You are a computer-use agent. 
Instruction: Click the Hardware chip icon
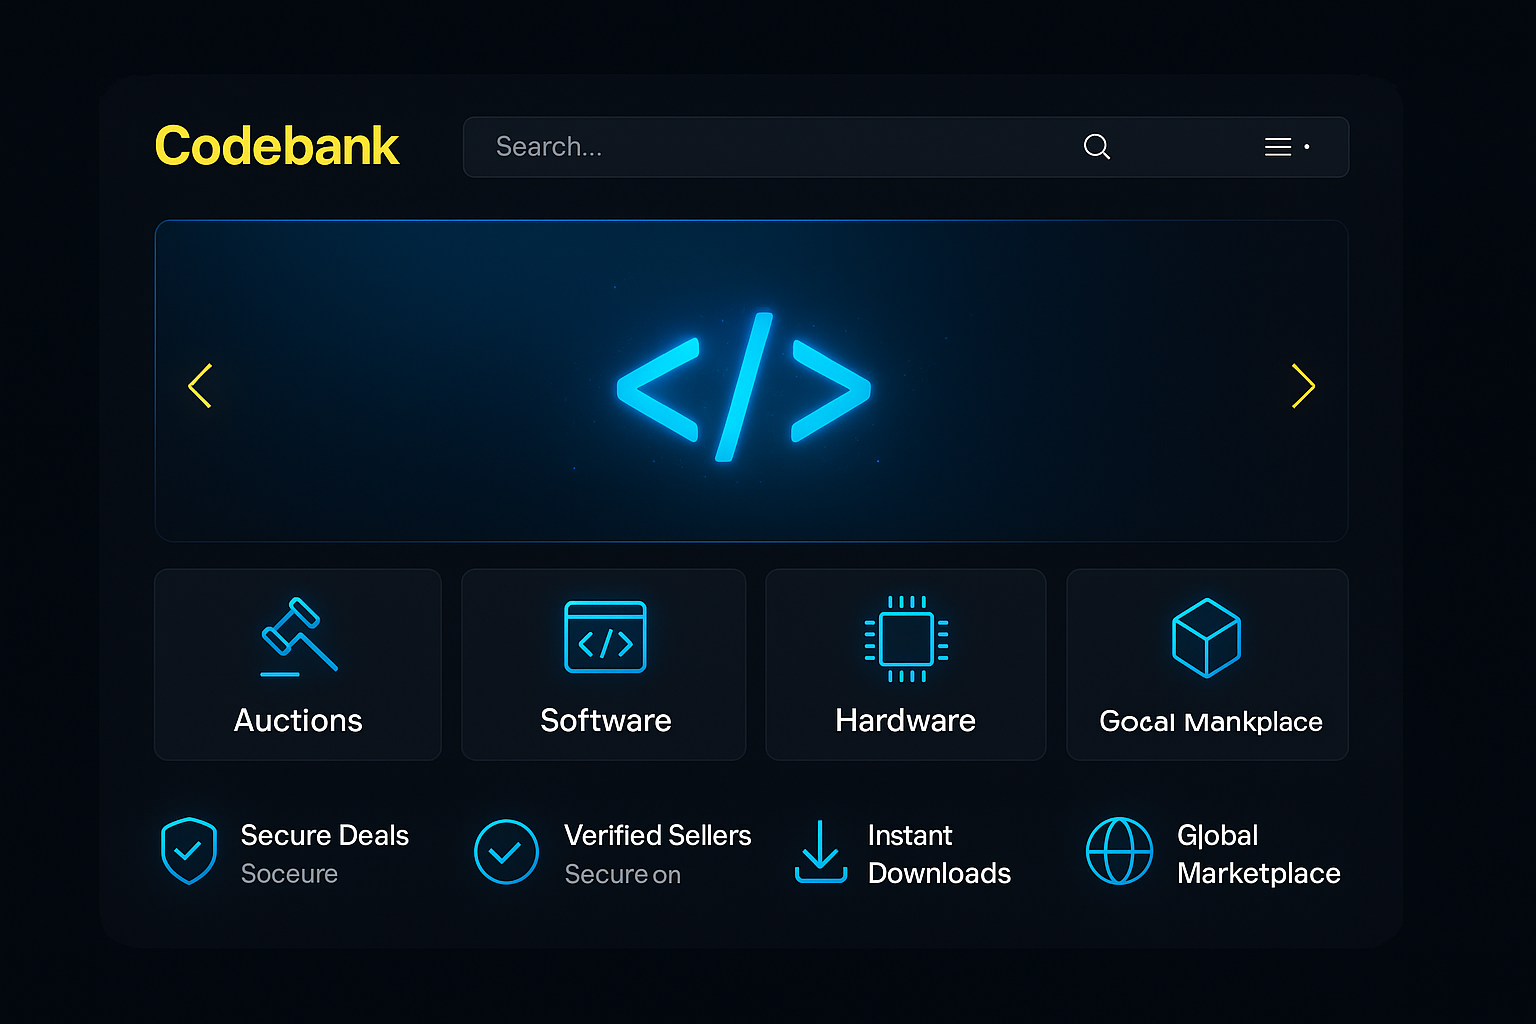tap(906, 639)
